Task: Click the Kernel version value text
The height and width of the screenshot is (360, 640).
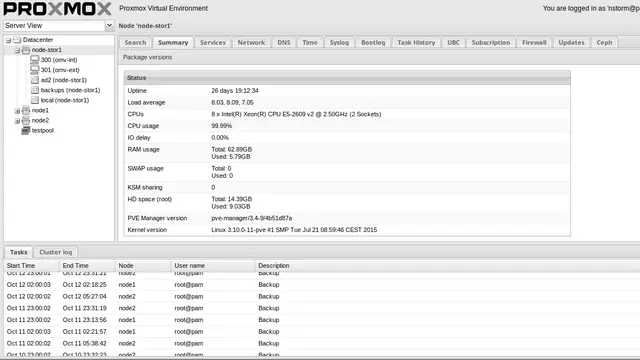Action: [294, 230]
